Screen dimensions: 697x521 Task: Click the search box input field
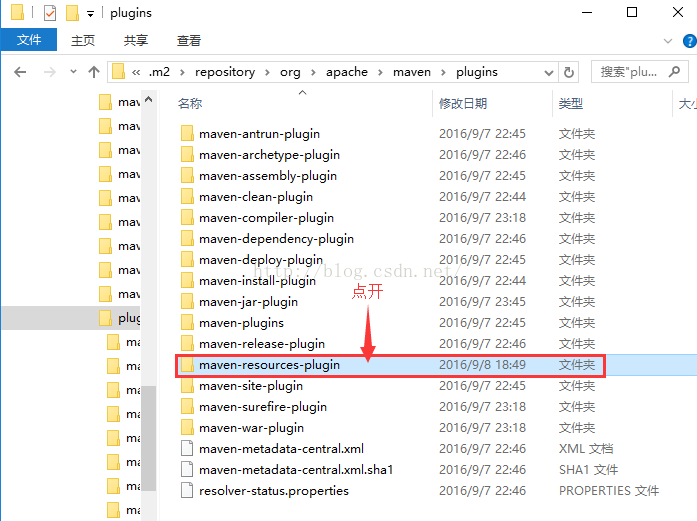pos(640,72)
